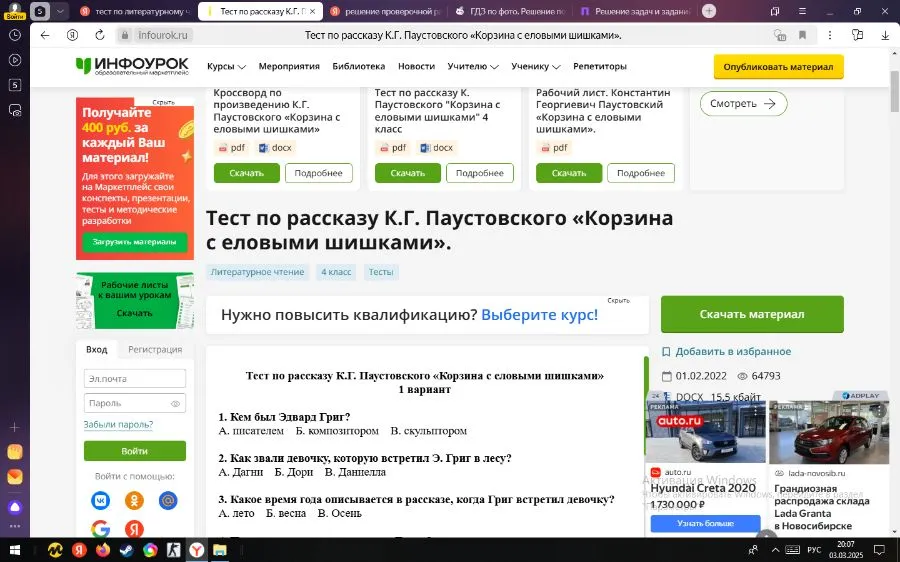Open the sidebar video player icon

click(15, 60)
